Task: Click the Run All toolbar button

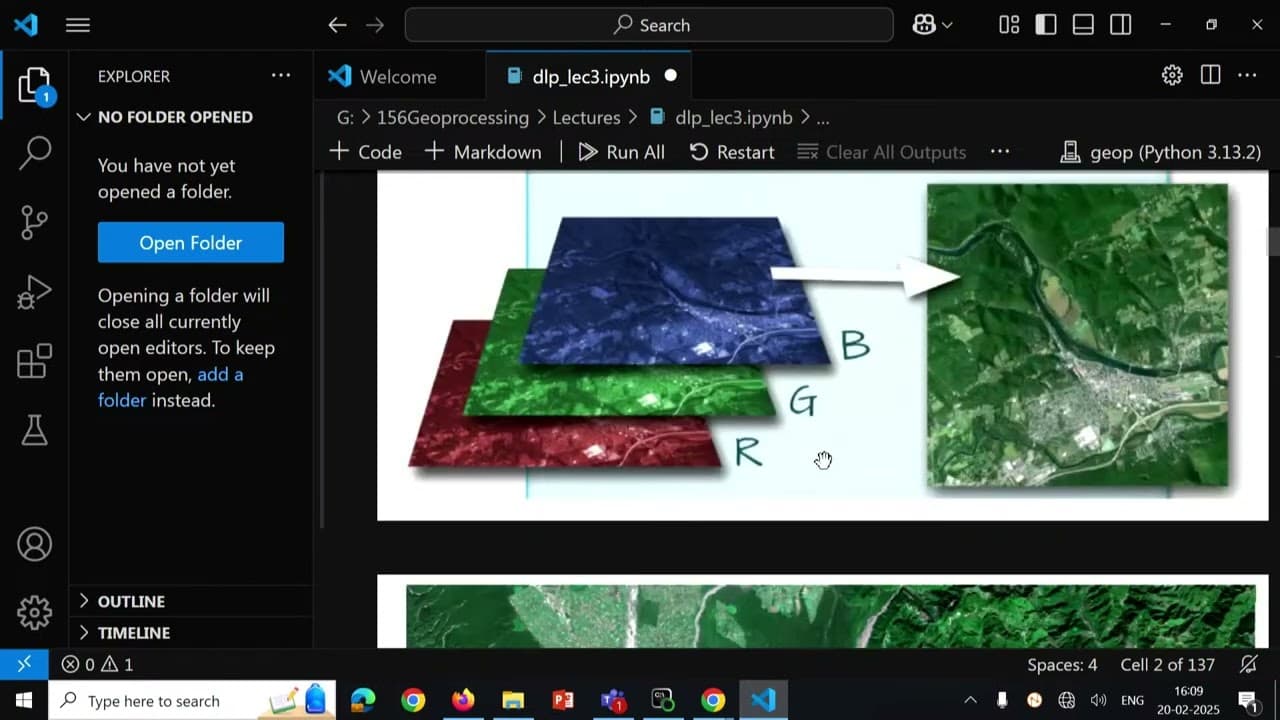Action: click(622, 152)
